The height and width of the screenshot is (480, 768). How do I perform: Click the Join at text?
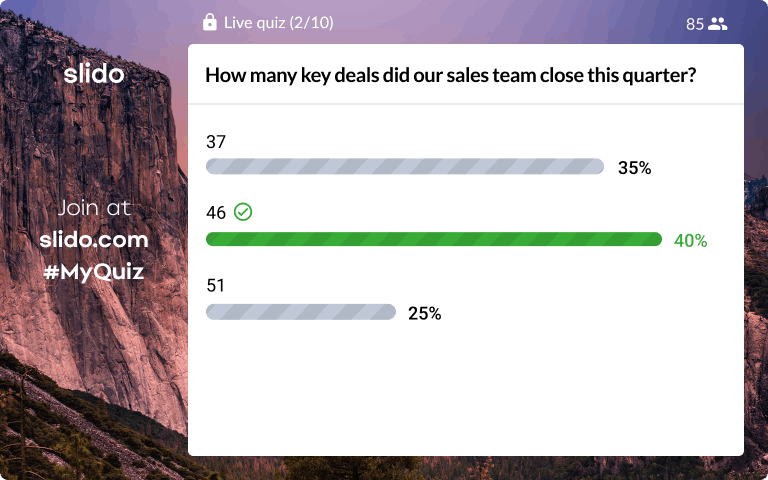94,208
